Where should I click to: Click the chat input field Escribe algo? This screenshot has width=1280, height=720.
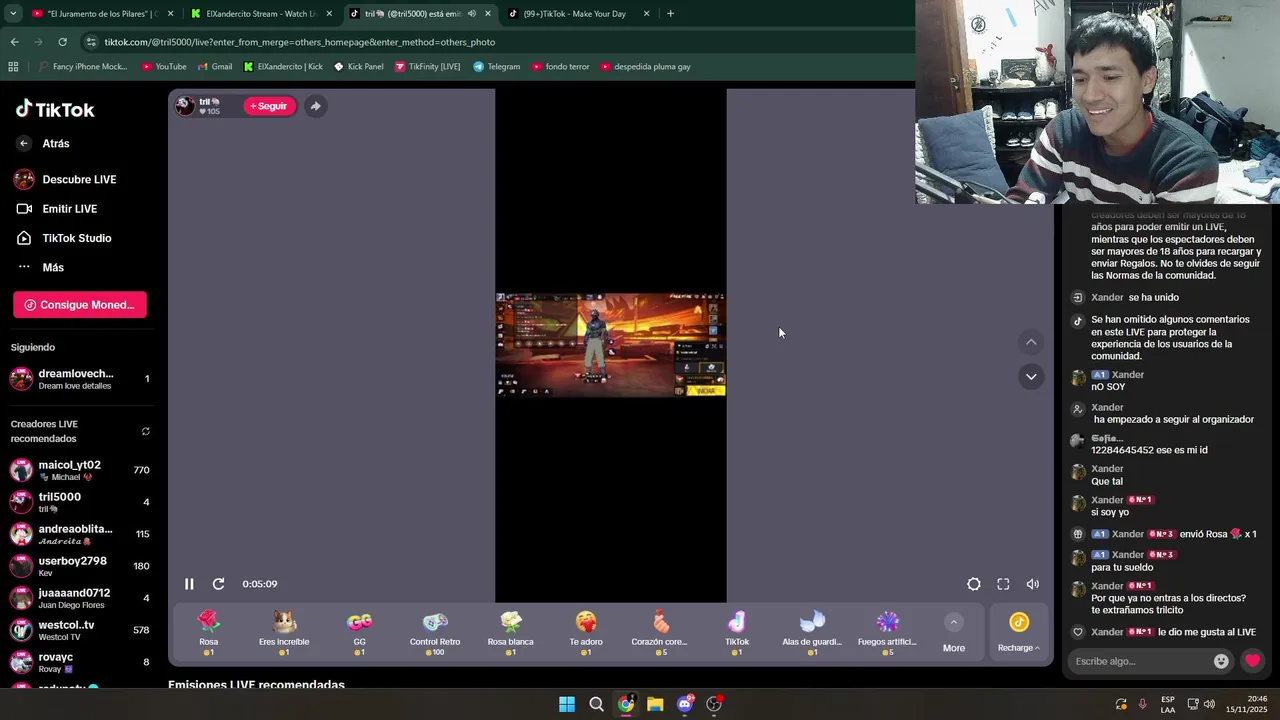pyautogui.click(x=1141, y=661)
